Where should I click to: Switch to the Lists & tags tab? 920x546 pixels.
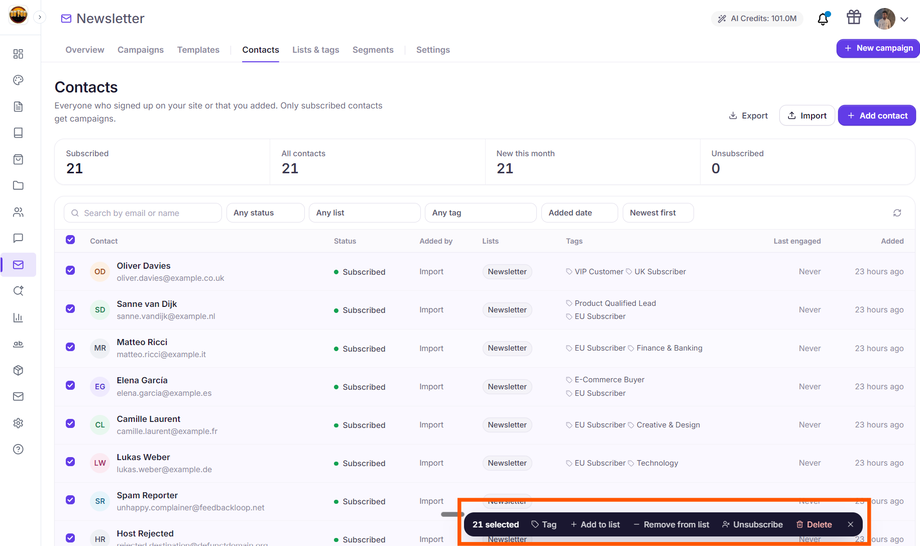pyautogui.click(x=316, y=50)
